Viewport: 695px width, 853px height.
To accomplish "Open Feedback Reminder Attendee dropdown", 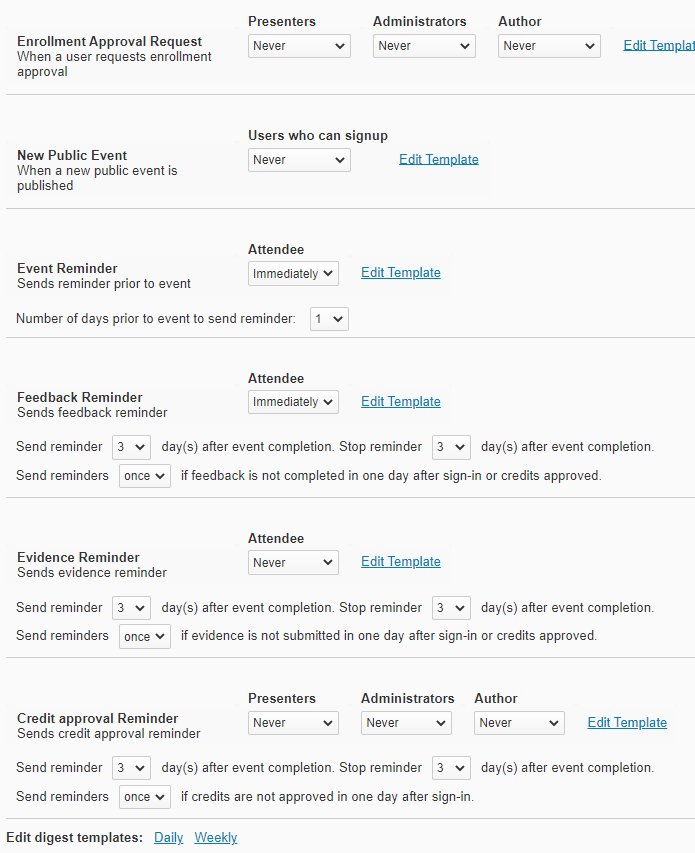I will 293,402.
